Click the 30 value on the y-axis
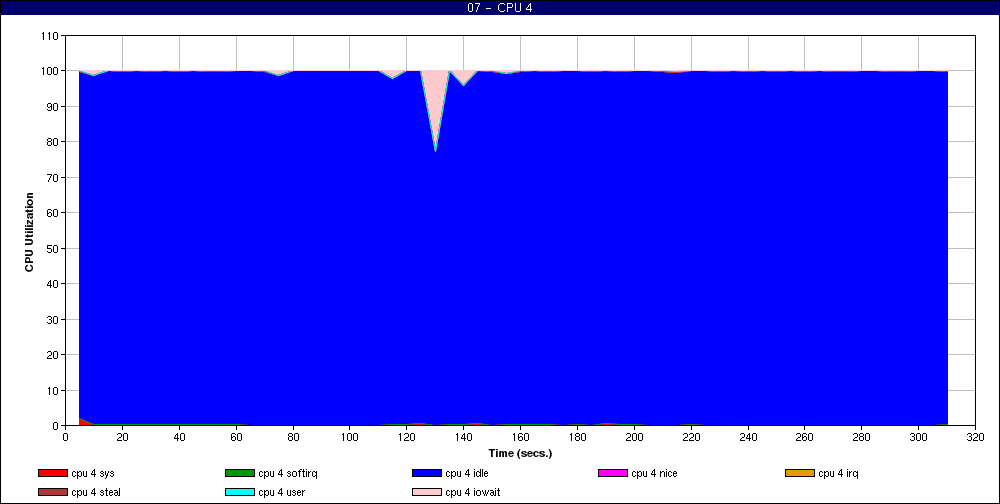This screenshot has height=504, width=1000. pos(52,319)
